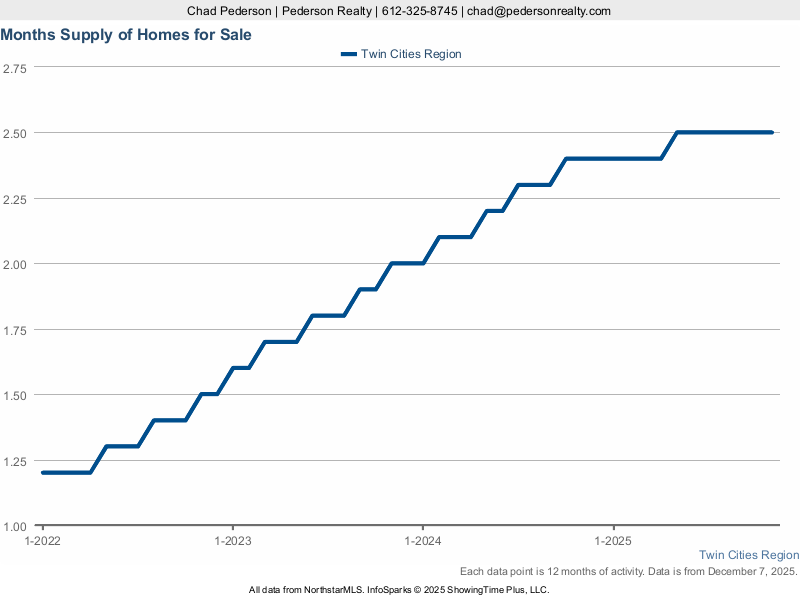Click the 1-2024 x-axis label
The width and height of the screenshot is (800, 600).
tap(423, 541)
